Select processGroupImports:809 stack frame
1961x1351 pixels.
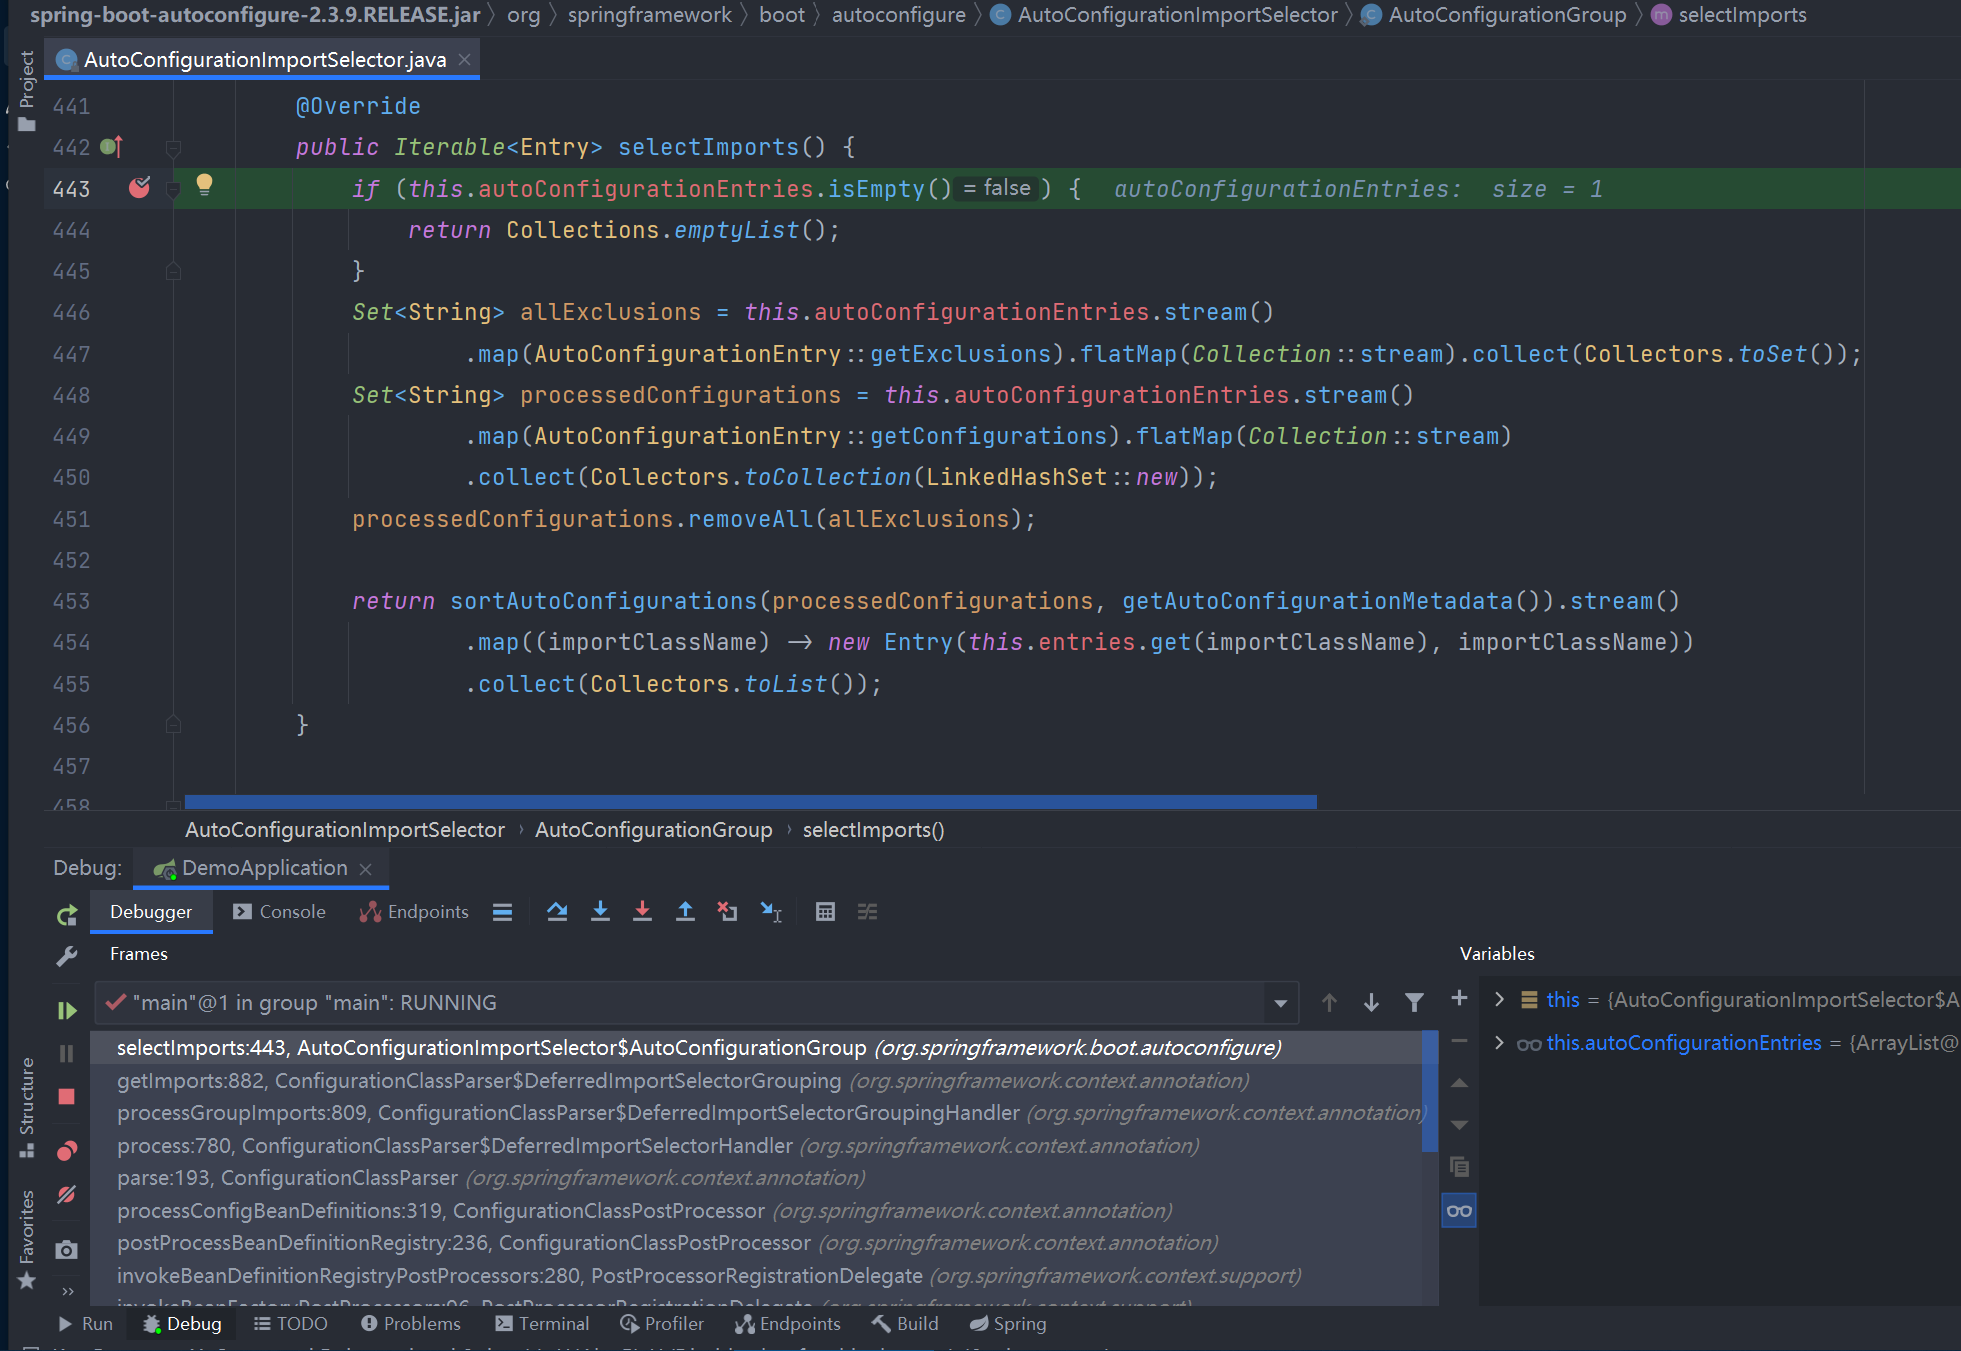click(x=755, y=1113)
